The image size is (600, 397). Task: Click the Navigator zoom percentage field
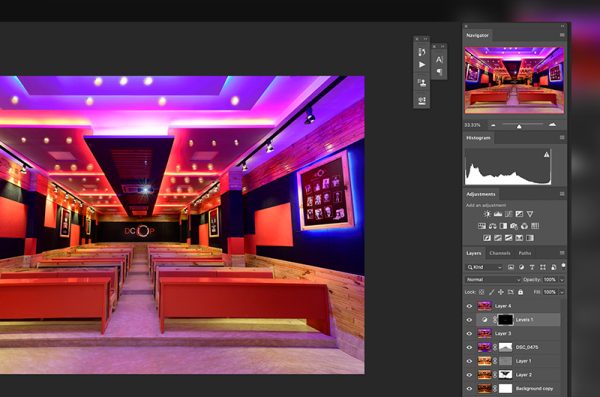pyautogui.click(x=473, y=125)
